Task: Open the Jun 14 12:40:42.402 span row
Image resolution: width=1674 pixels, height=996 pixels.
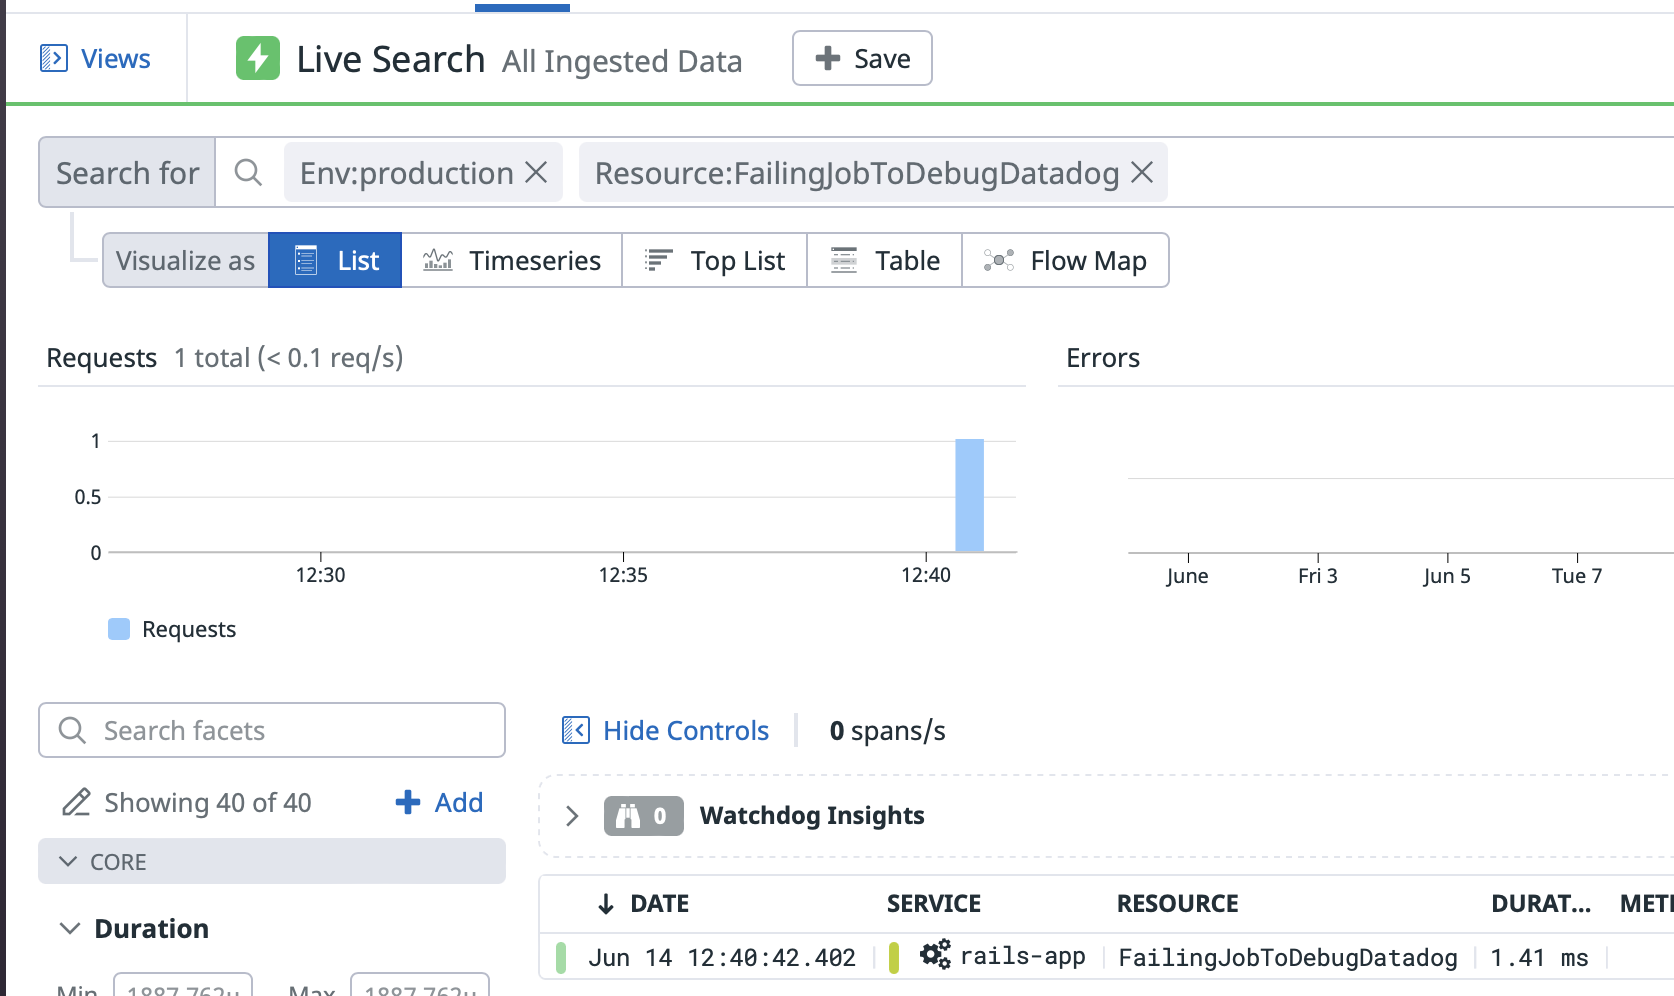Action: 1106,957
